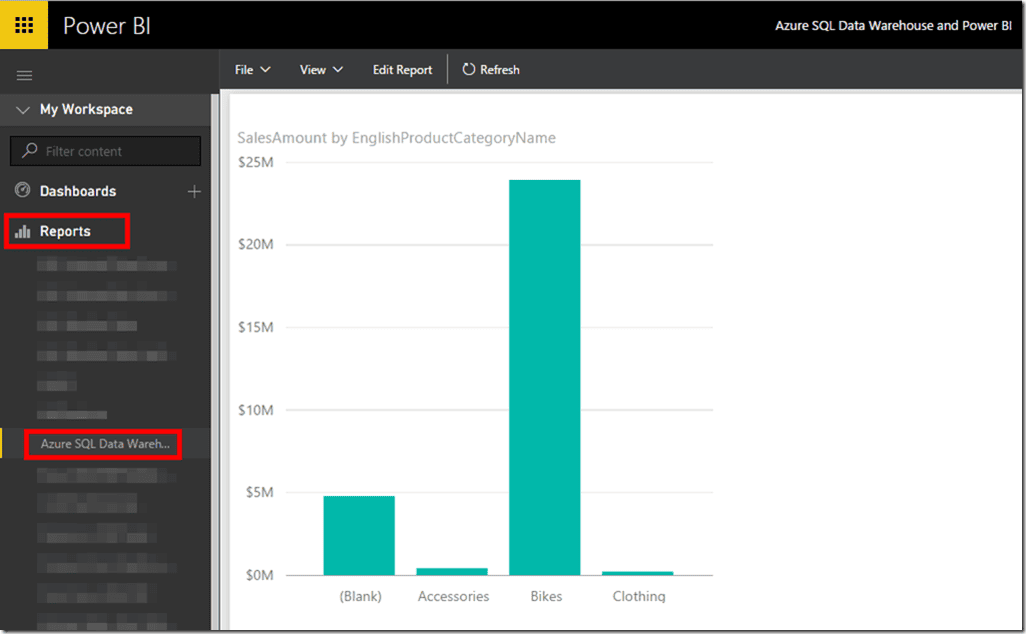
Task: Click the report title Azure SQL Data Warehouse
Action: tap(893, 25)
